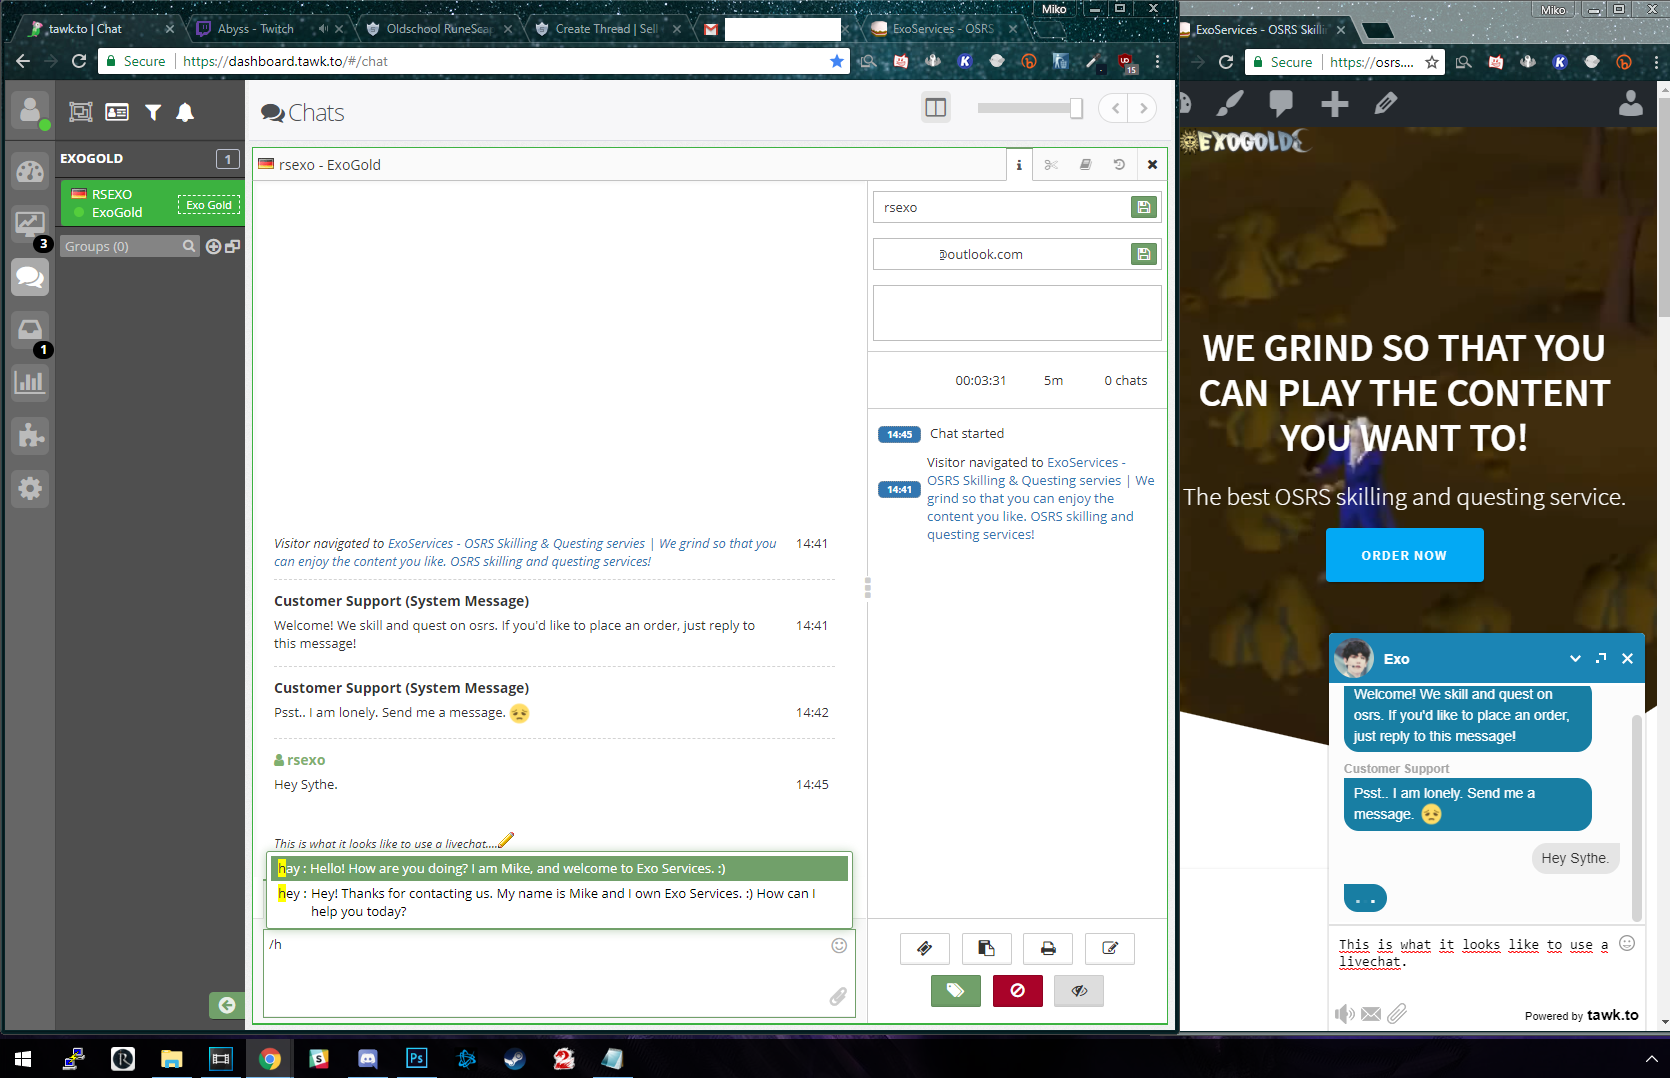The height and width of the screenshot is (1078, 1670).
Task: Go to next chat arrow
Action: click(x=1143, y=108)
